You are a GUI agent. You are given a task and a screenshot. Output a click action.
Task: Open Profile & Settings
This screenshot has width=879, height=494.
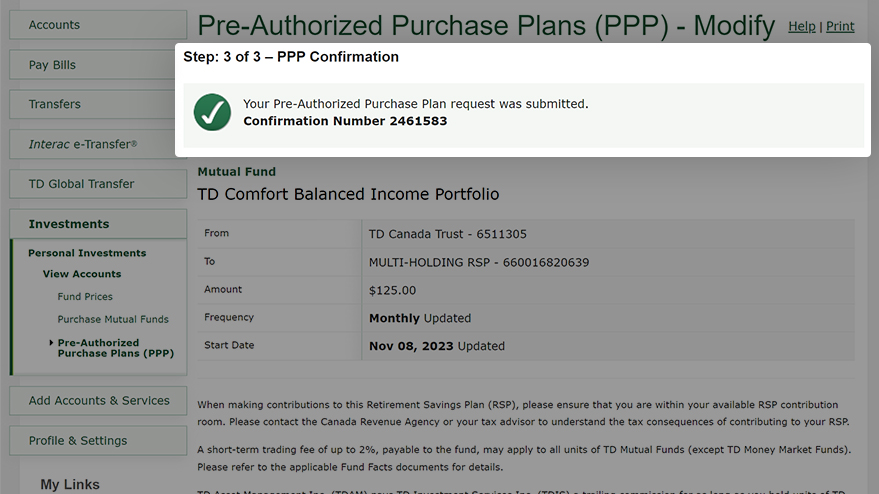tap(98, 441)
